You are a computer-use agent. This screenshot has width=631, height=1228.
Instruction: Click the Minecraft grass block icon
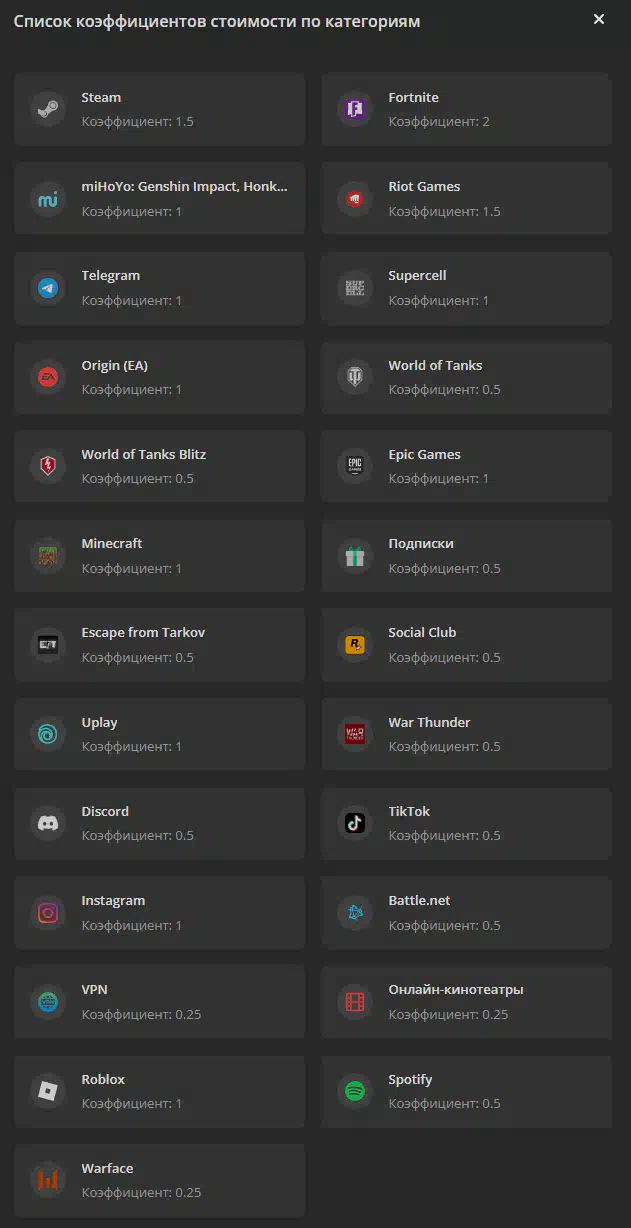47,556
